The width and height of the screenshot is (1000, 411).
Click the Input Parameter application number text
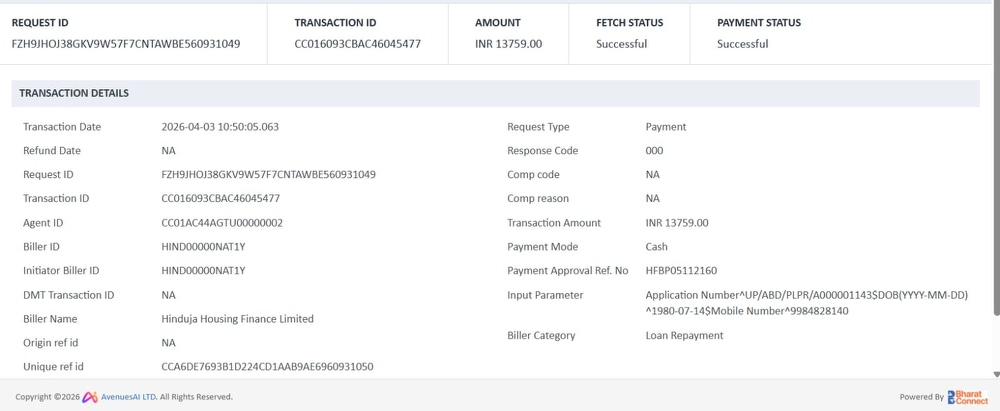(x=806, y=295)
